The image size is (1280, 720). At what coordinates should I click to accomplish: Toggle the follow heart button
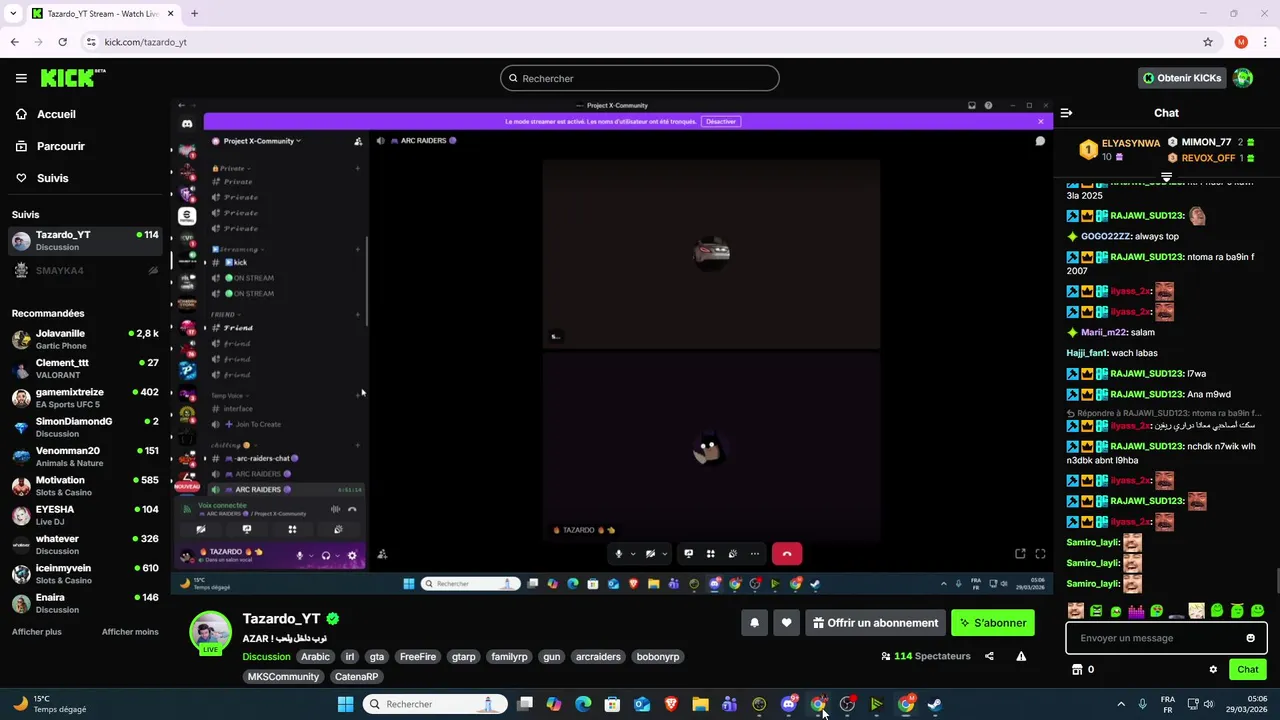[x=786, y=623]
